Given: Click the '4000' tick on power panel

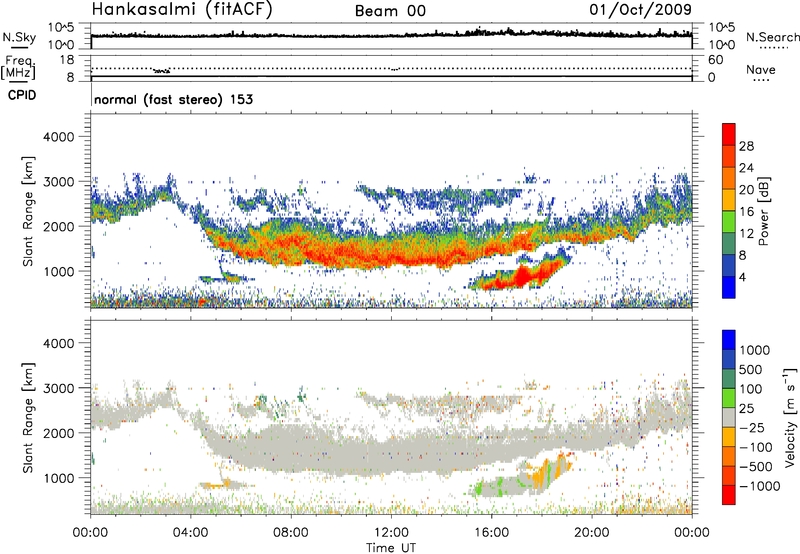Looking at the screenshot, I should pos(59,137).
